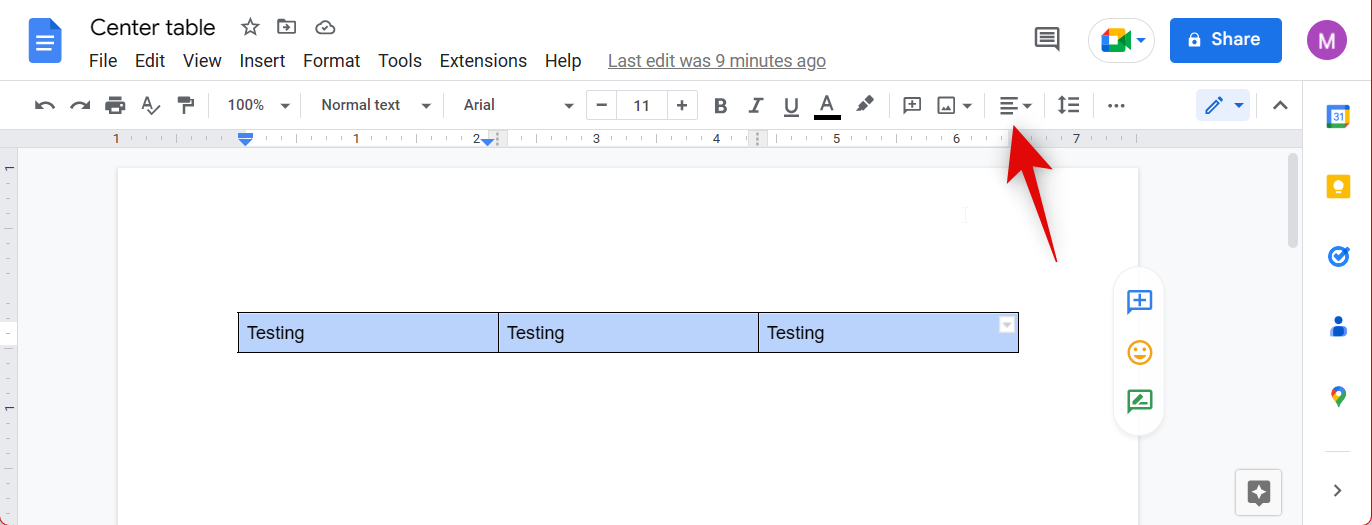Star the Center table document
The image size is (1372, 525).
coord(250,27)
